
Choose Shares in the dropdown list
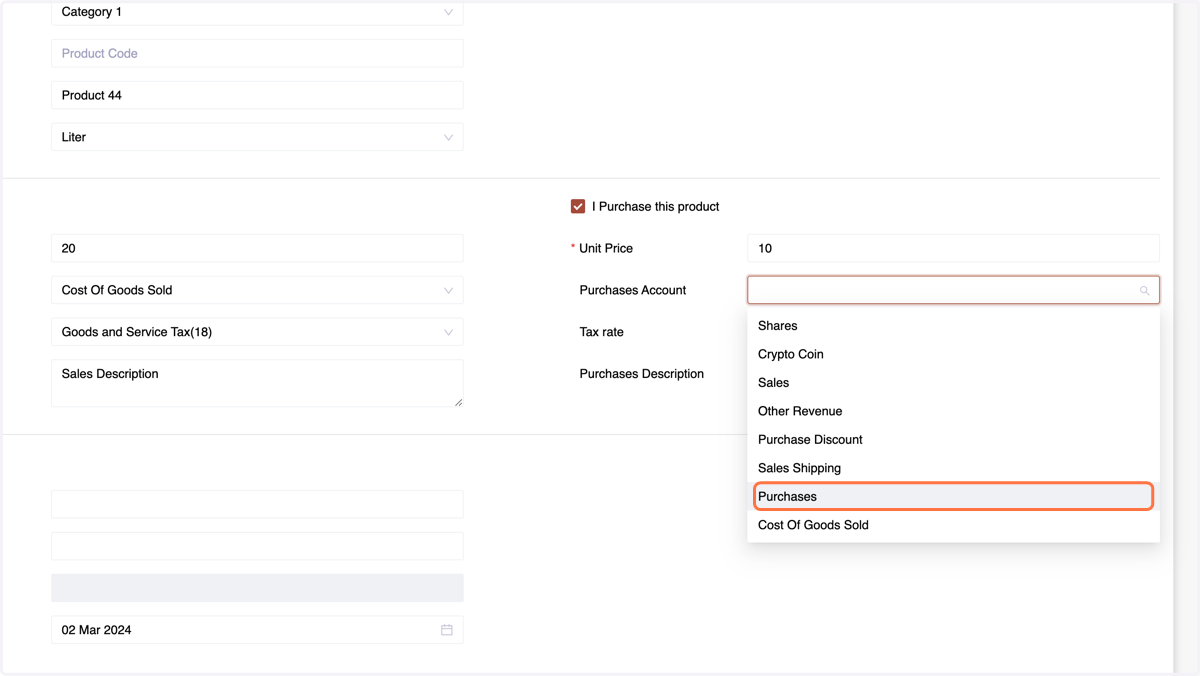point(953,326)
